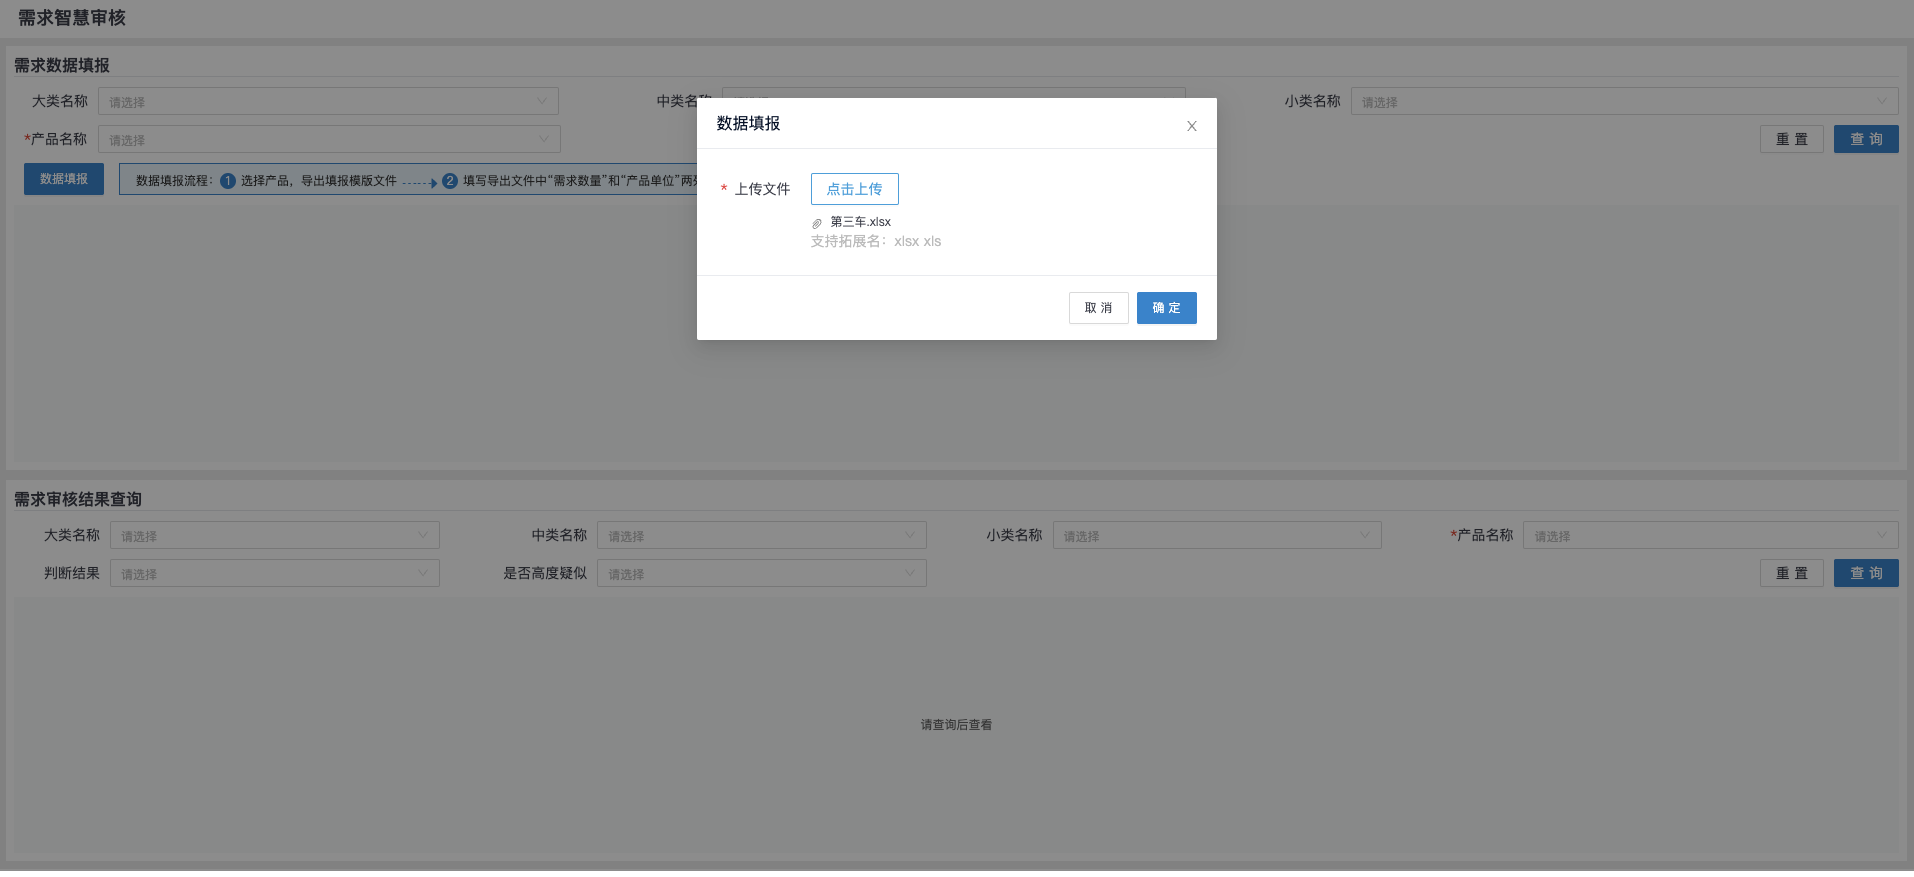This screenshot has width=1914, height=877.
Task: Confirm the upload with the 确定 button
Action: click(x=1166, y=308)
